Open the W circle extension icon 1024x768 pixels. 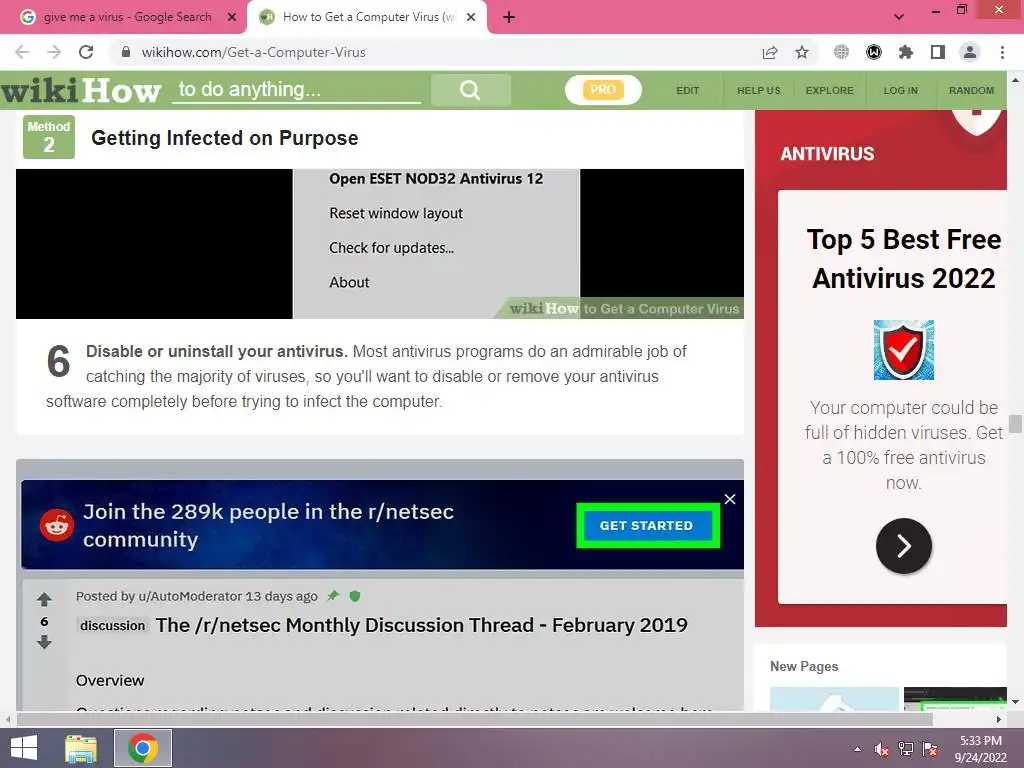tap(874, 52)
